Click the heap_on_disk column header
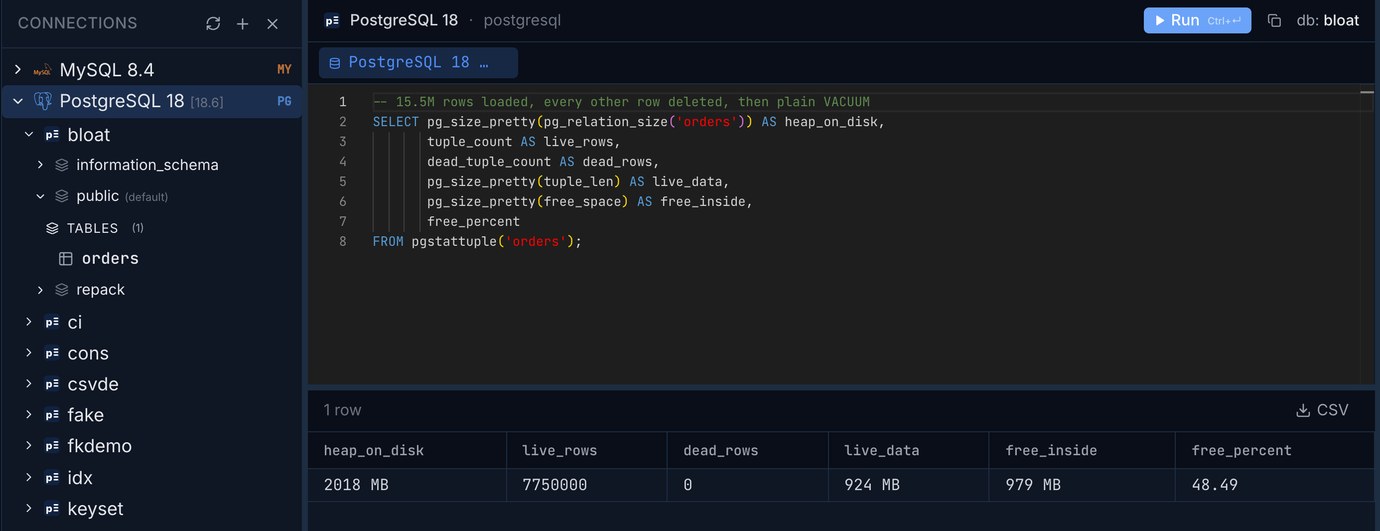The width and height of the screenshot is (1380, 531). [407, 451]
